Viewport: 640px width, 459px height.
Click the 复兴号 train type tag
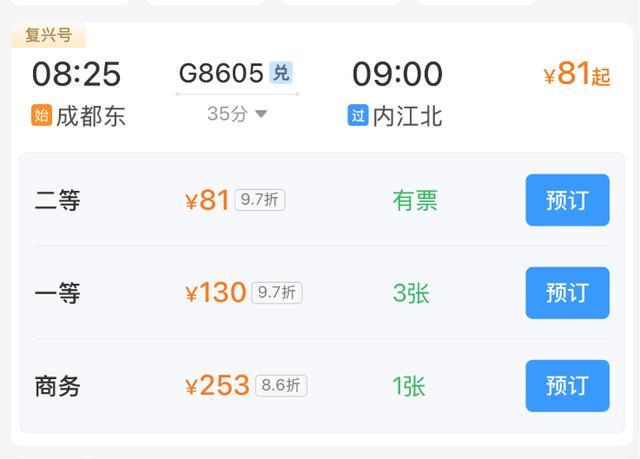point(48,36)
